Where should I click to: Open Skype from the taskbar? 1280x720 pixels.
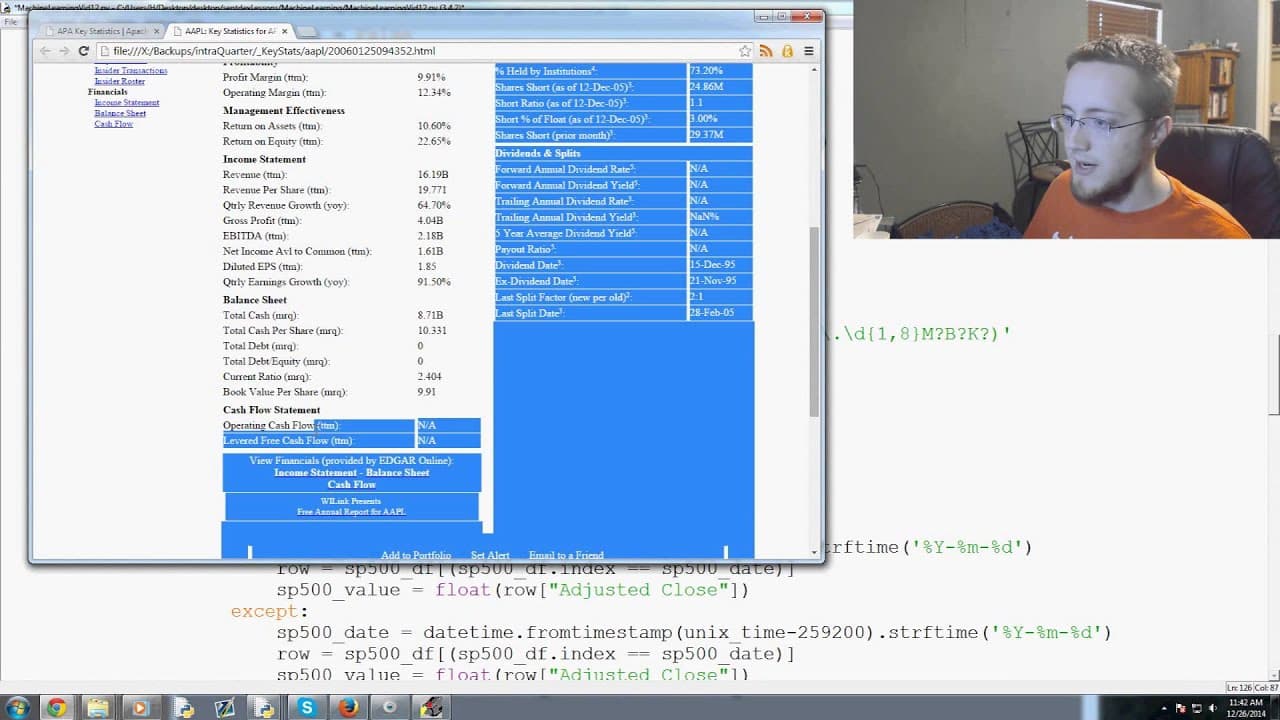pos(306,707)
